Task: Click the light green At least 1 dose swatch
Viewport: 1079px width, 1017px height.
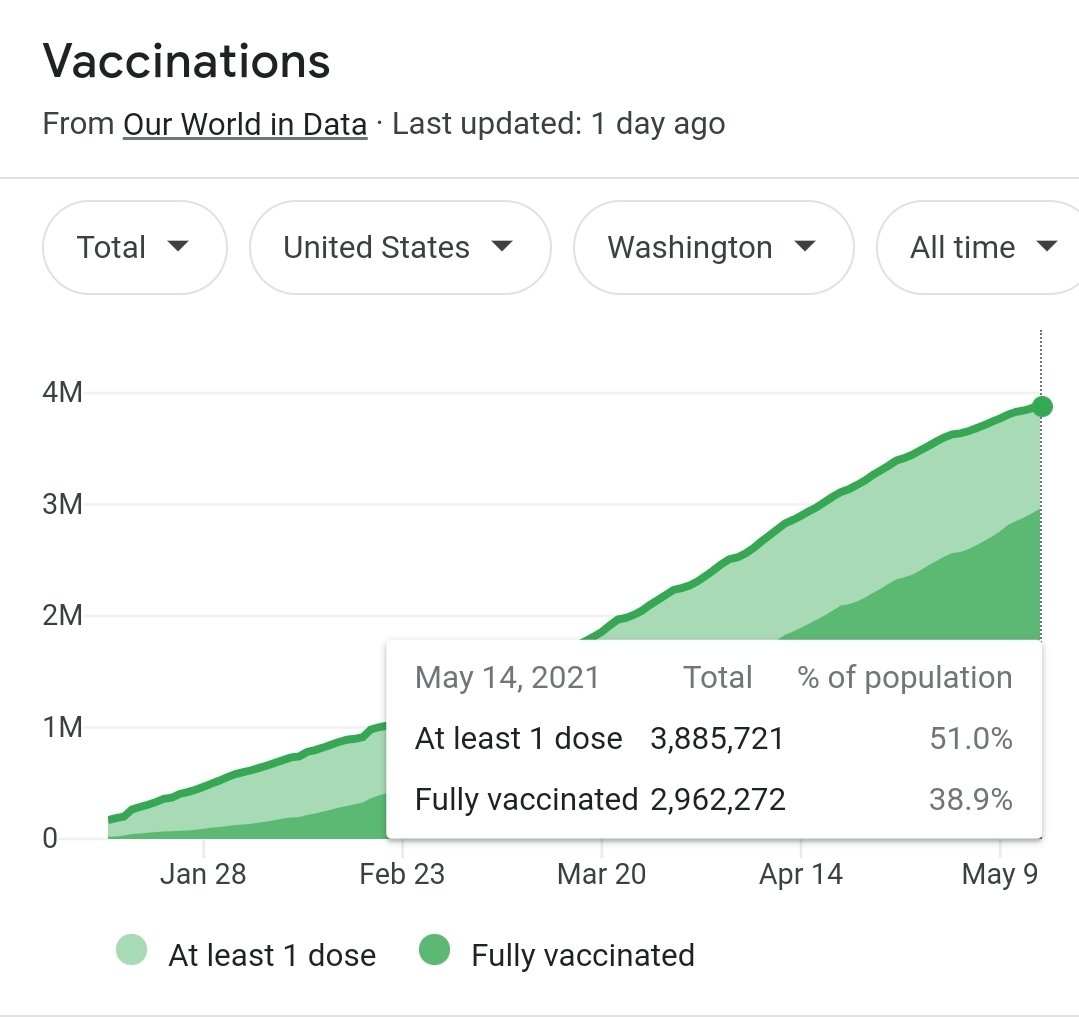Action: point(131,950)
